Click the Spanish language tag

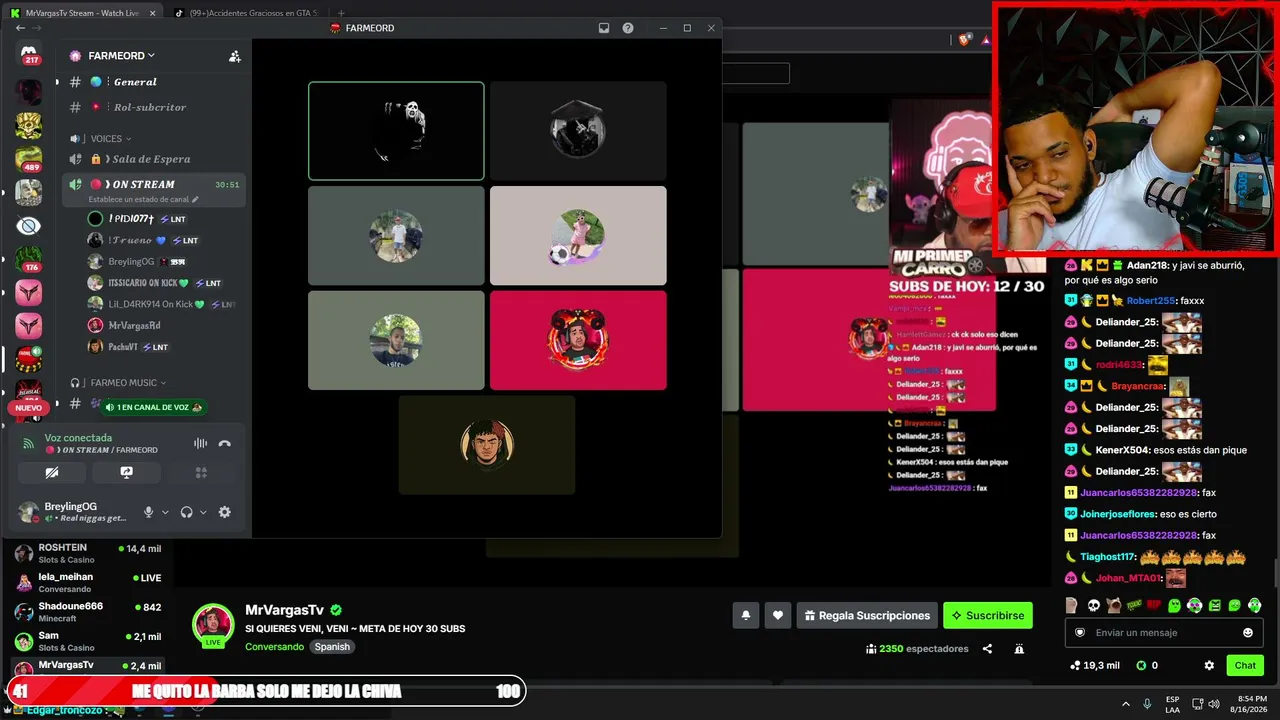pos(332,647)
